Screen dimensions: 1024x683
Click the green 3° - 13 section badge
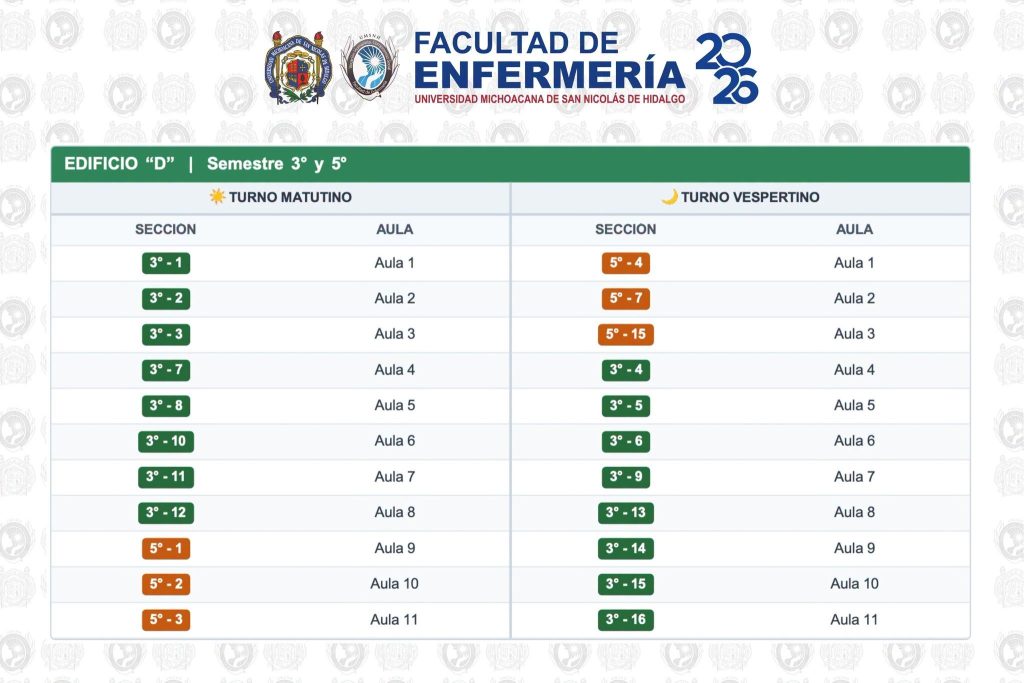tap(626, 513)
